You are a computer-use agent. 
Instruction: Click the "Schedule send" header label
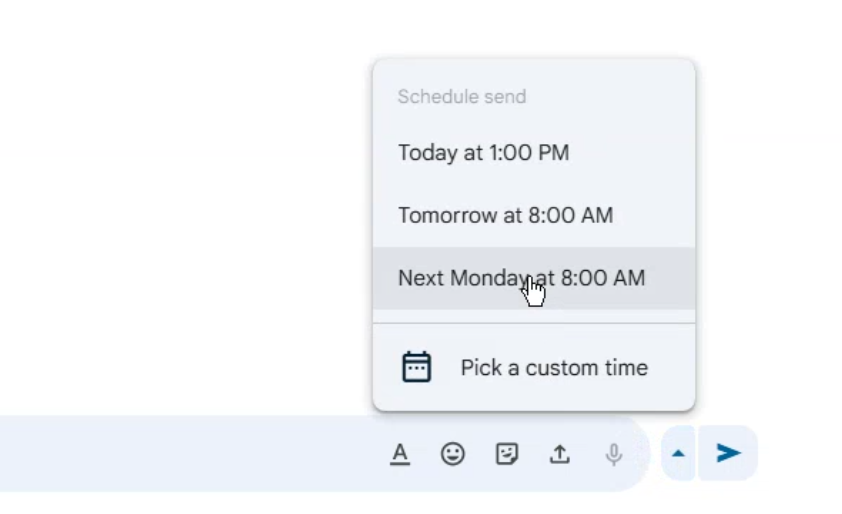coord(461,97)
